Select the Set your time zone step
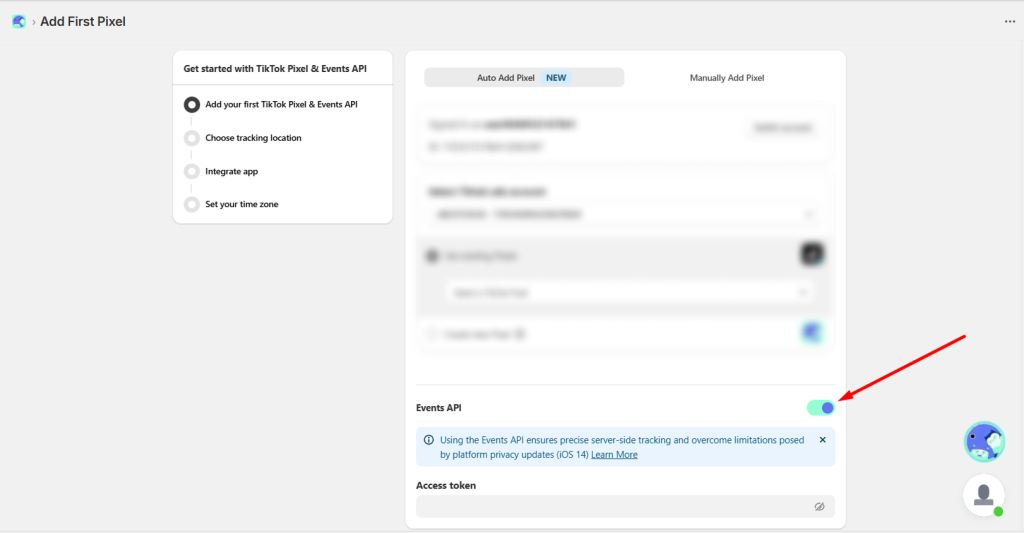 (232, 204)
